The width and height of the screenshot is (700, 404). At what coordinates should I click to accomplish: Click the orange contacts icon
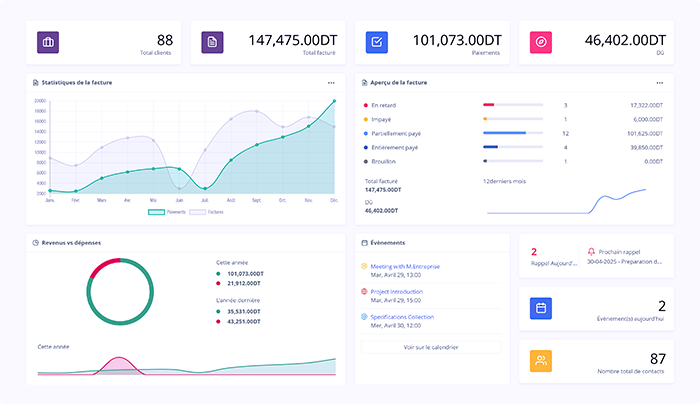[541, 360]
